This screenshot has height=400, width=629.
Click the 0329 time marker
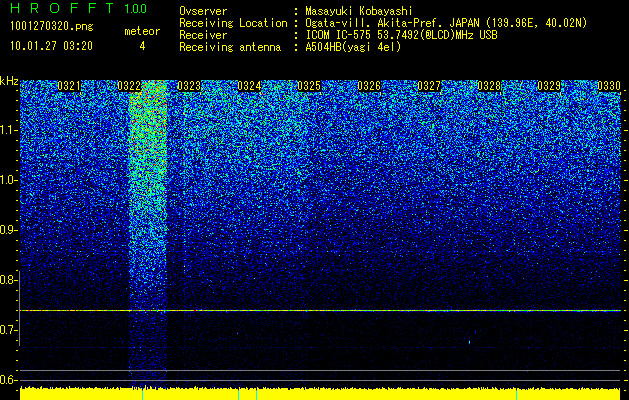(x=549, y=86)
